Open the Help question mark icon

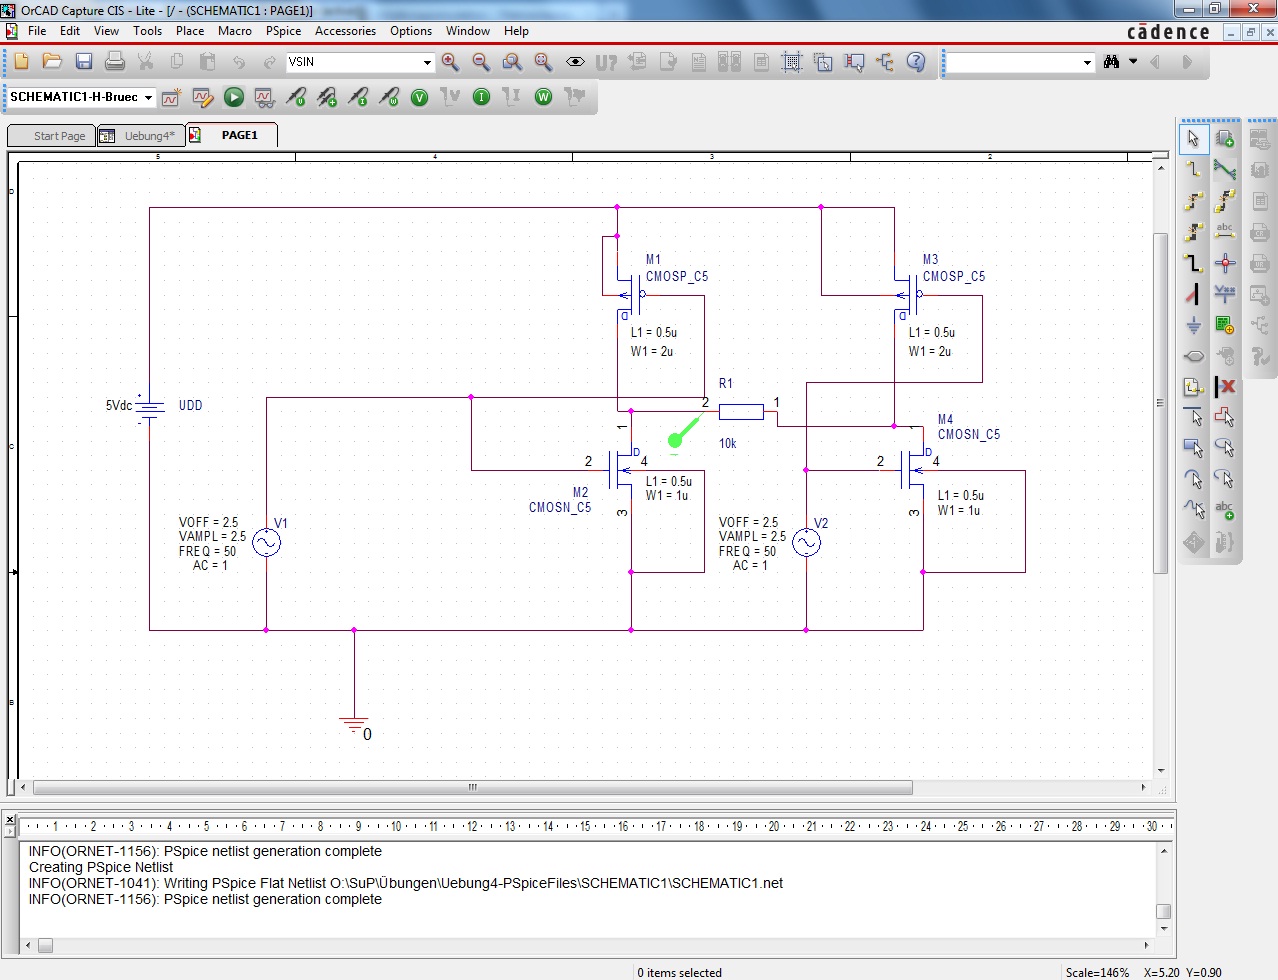(915, 62)
